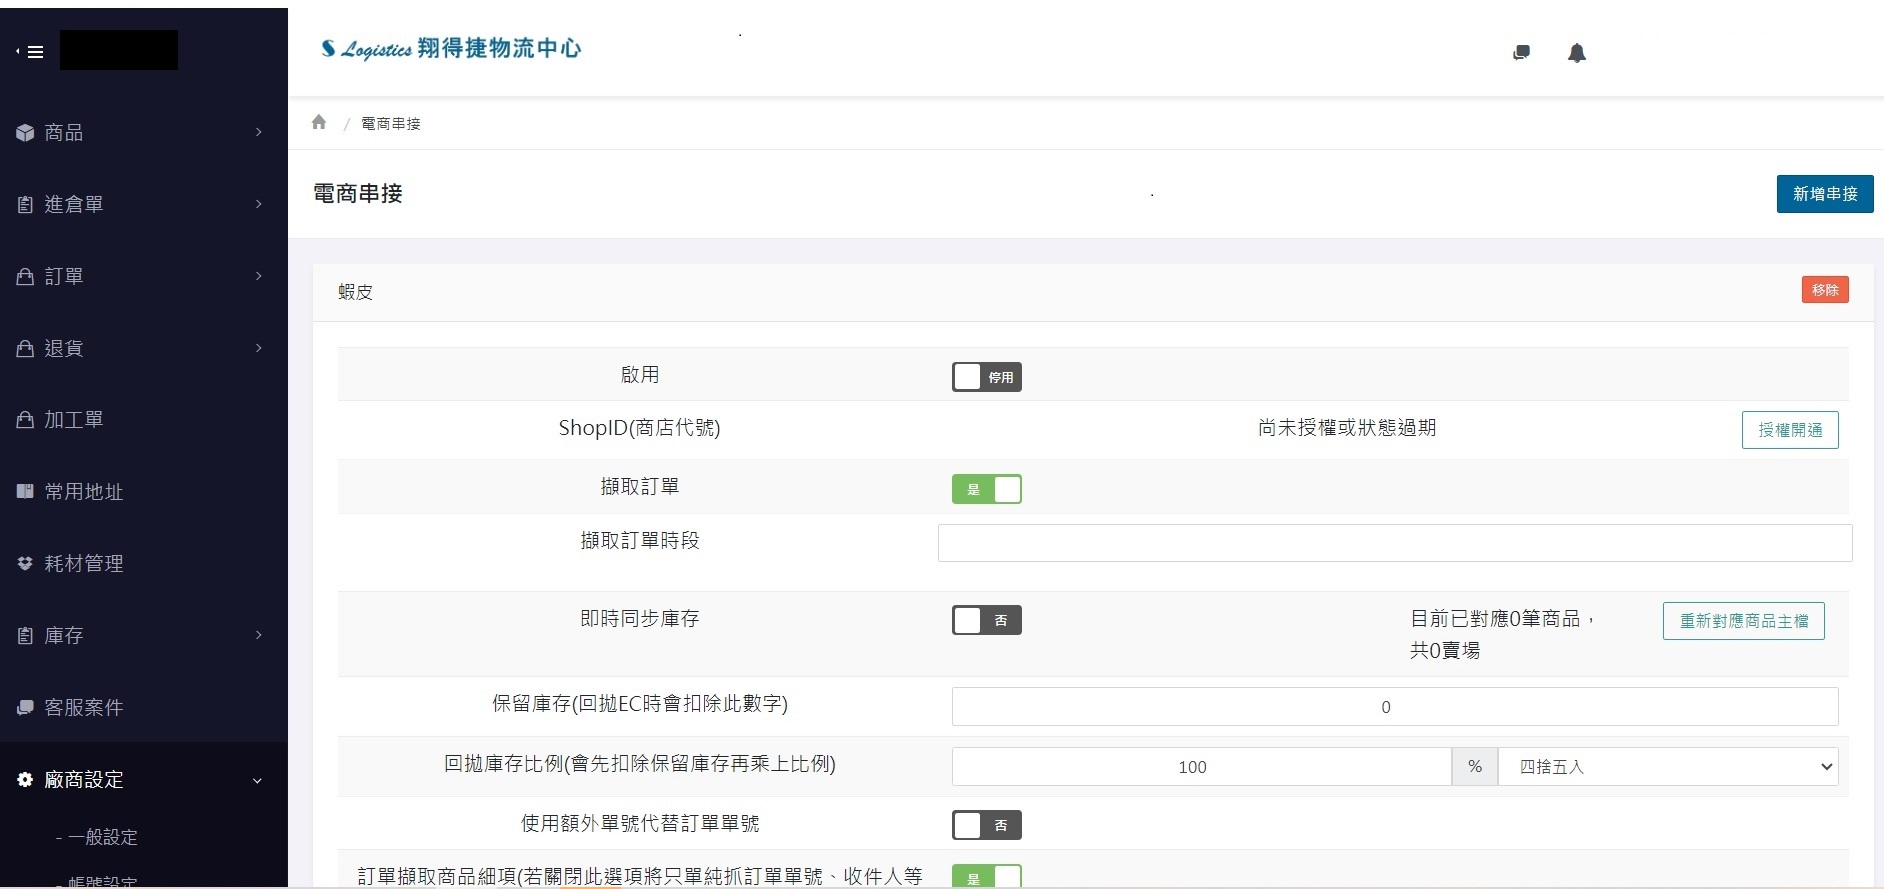Screen dimensions: 1884x889
Task: Click the 廠商設定 gear icon
Action: click(x=25, y=779)
